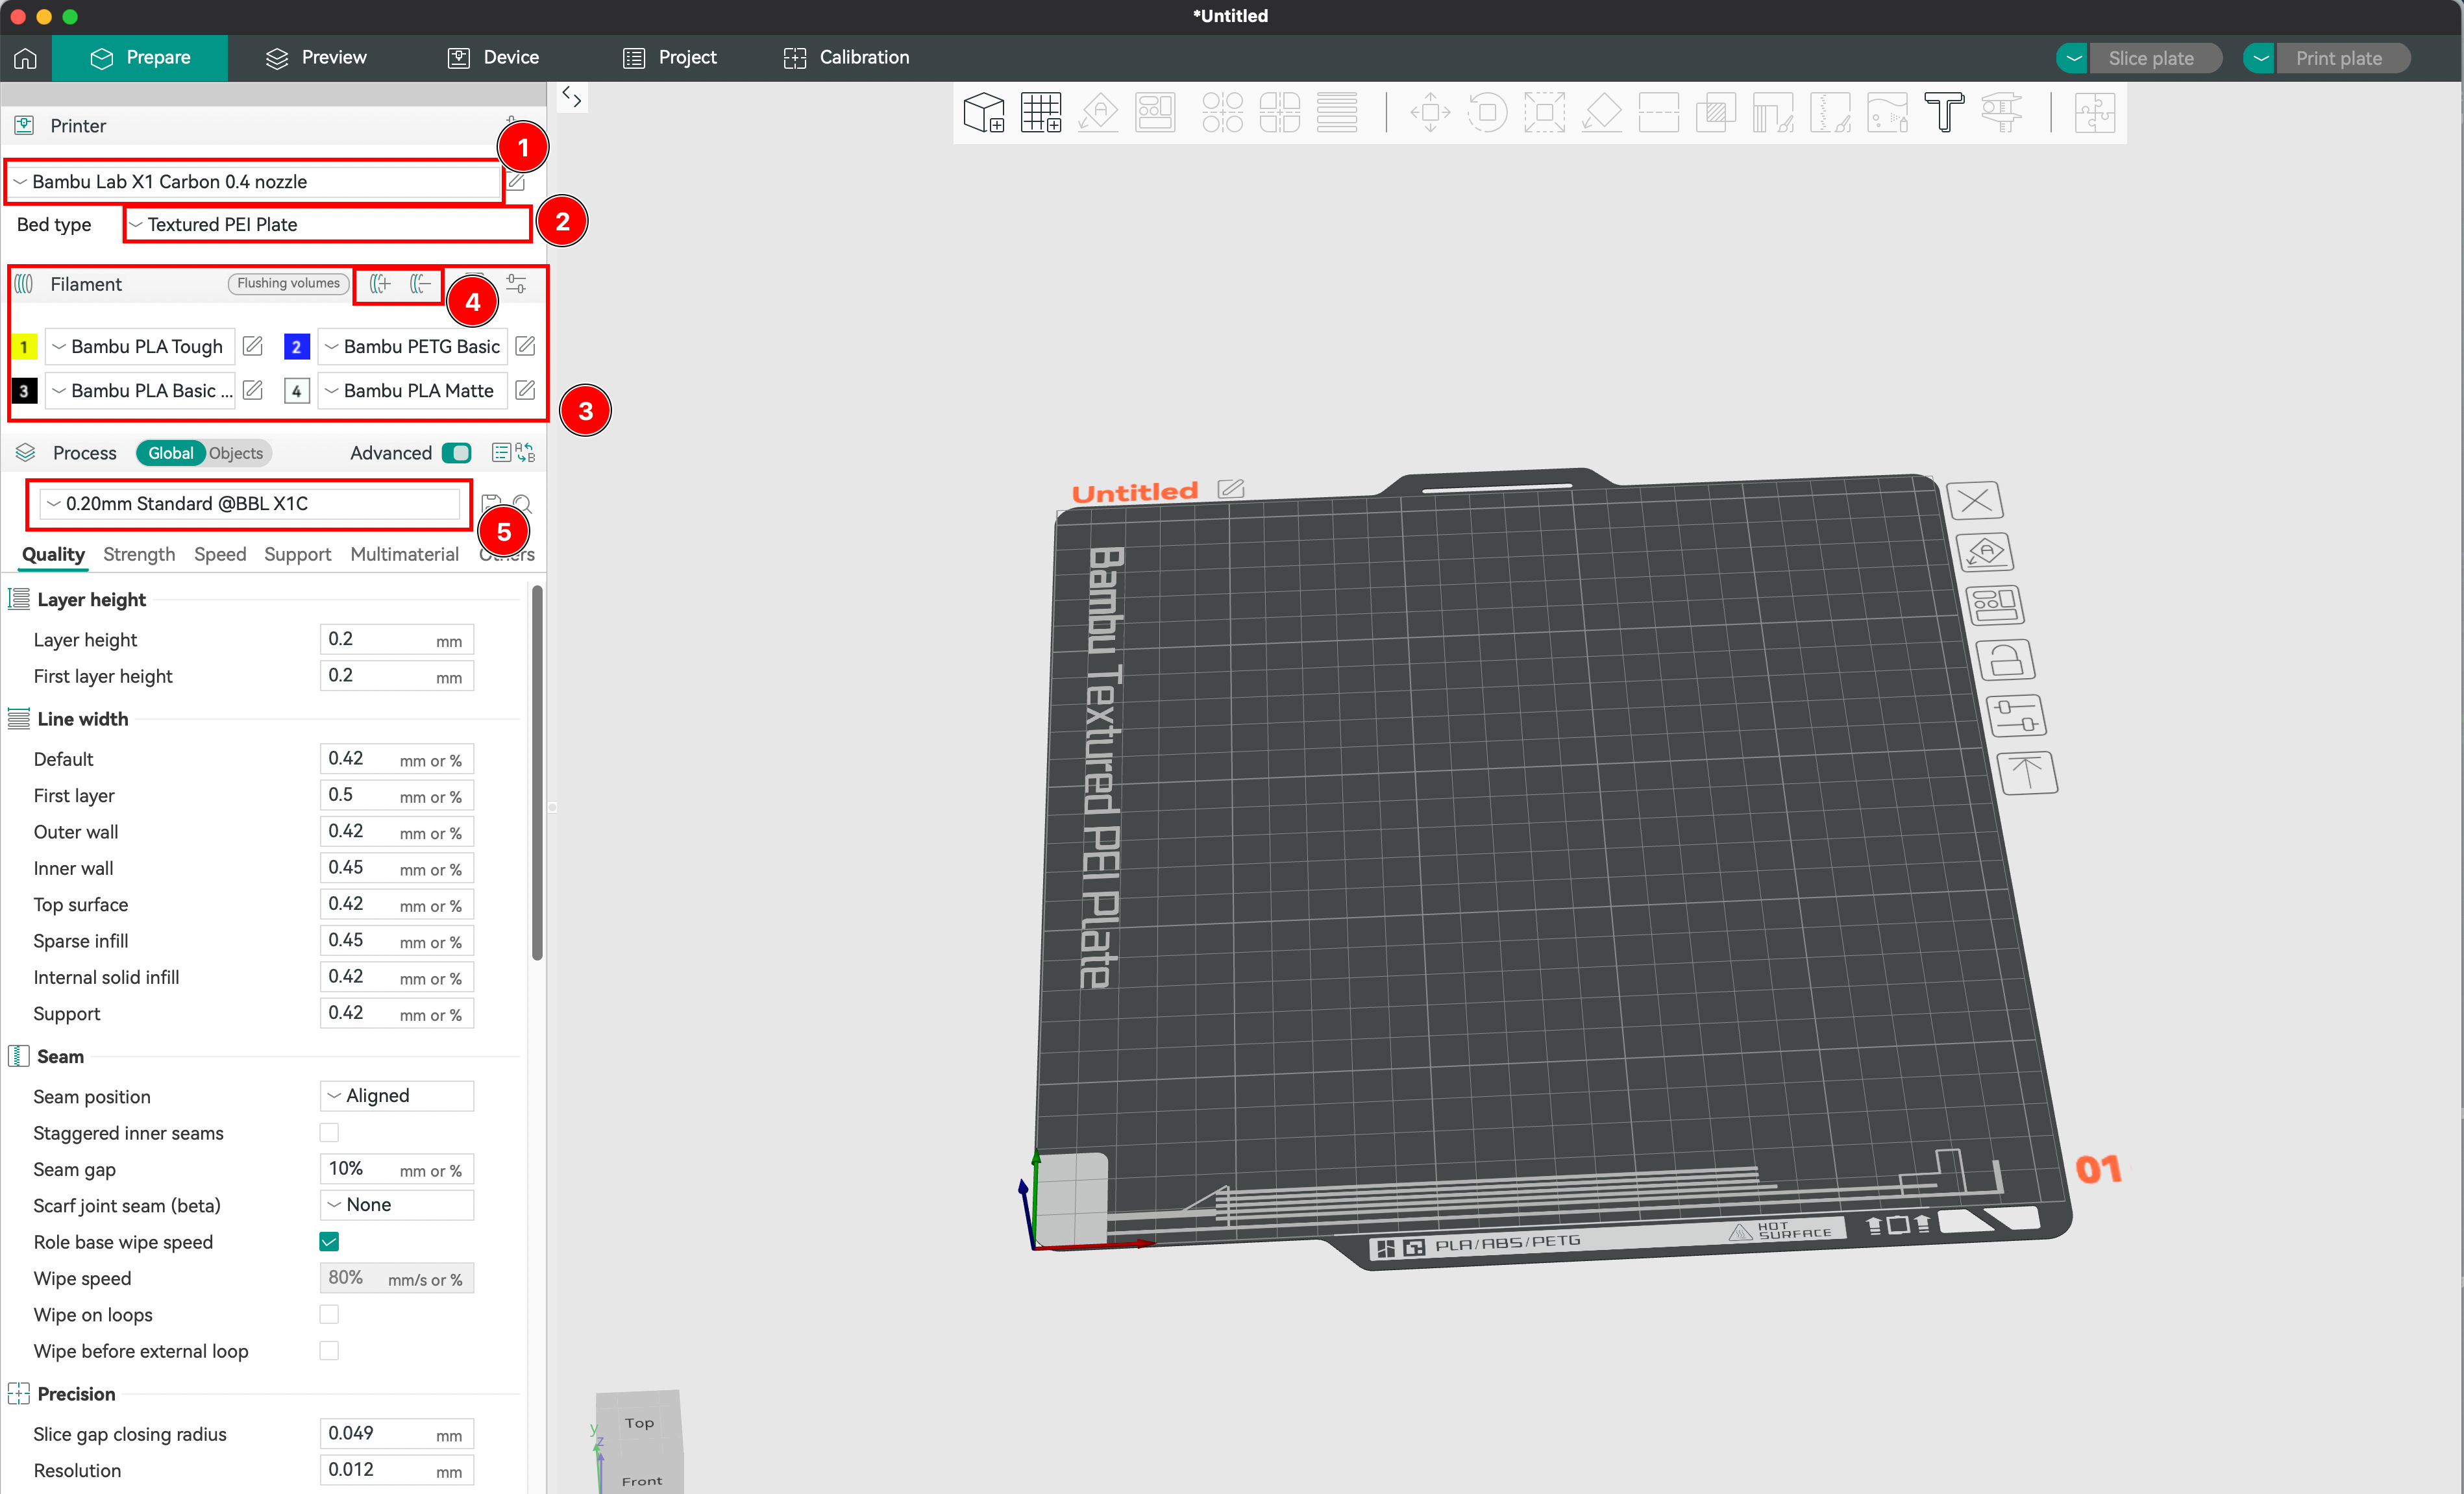Screen dimensions: 2464x1494
Task: Open filament settings sliders icon
Action: [x=516, y=284]
